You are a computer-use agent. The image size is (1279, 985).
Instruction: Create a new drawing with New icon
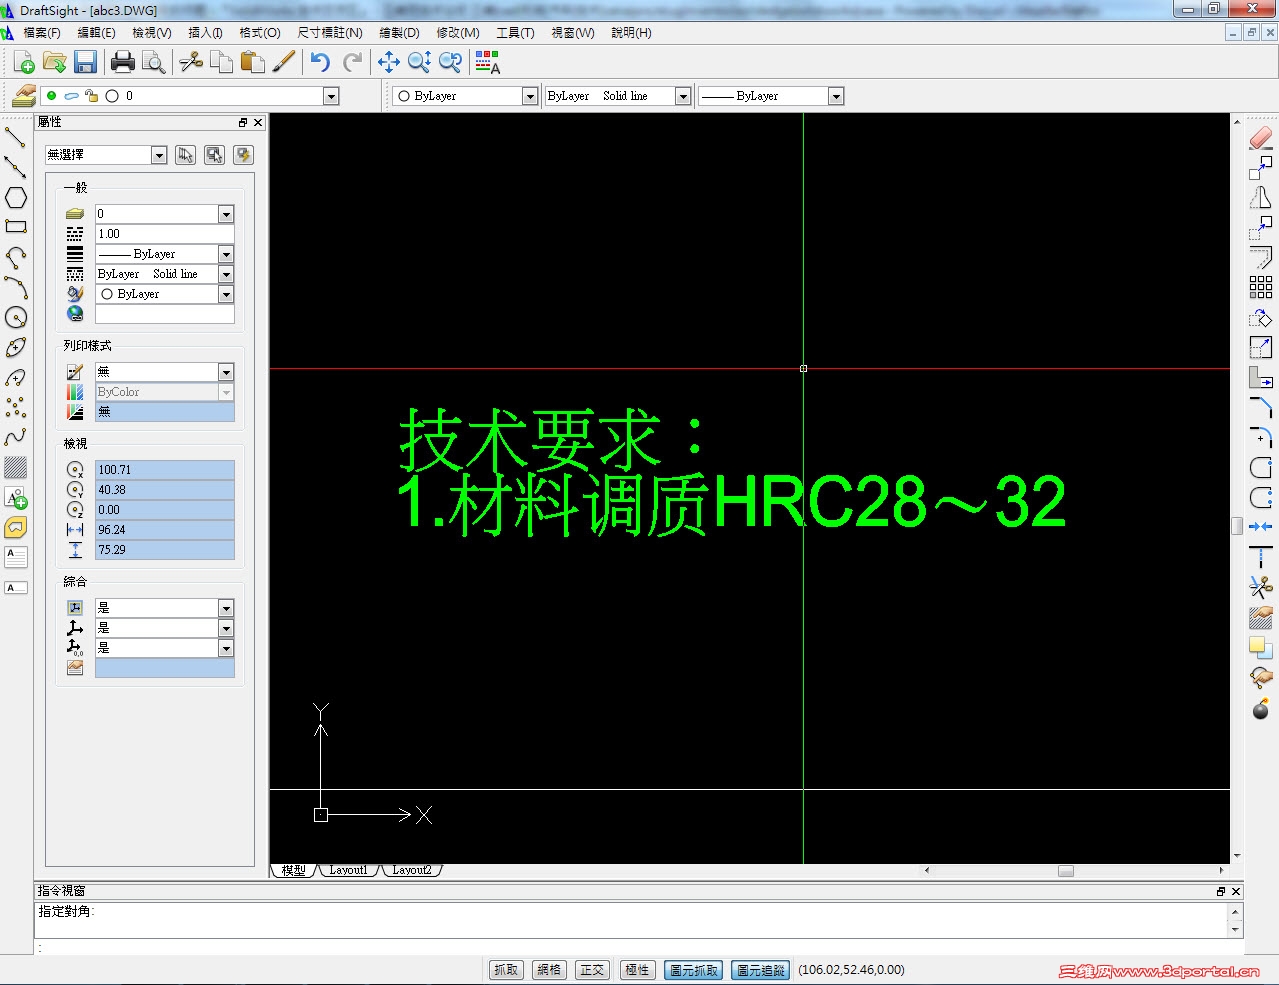24,63
